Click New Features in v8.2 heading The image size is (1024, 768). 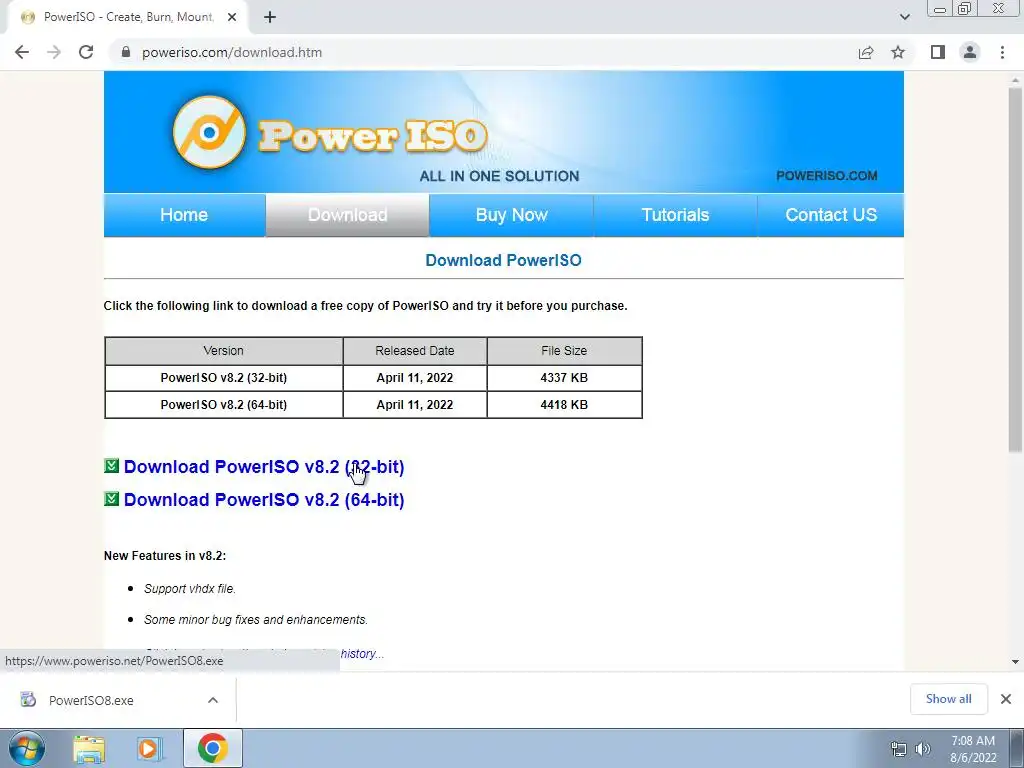165,556
